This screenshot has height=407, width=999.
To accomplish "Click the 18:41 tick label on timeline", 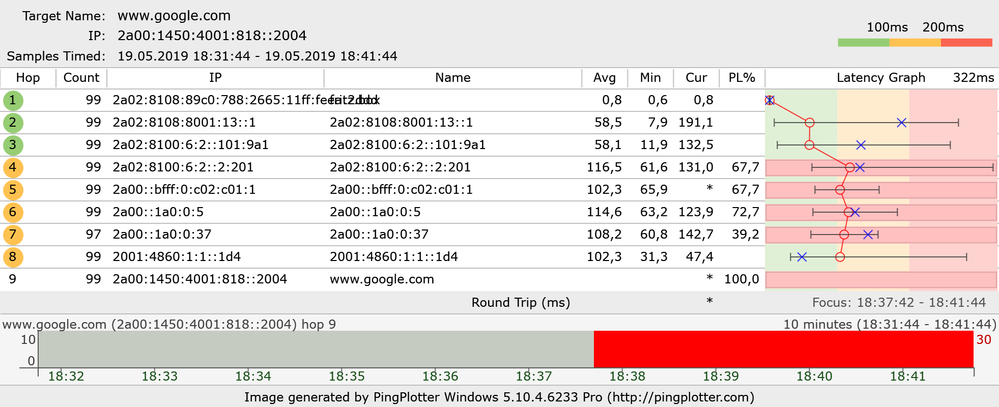I will 907,376.
